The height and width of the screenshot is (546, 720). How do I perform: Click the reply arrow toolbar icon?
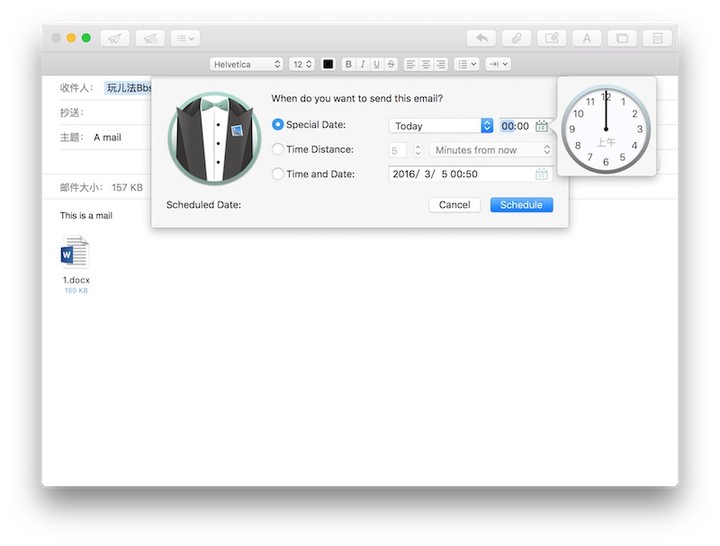(482, 38)
